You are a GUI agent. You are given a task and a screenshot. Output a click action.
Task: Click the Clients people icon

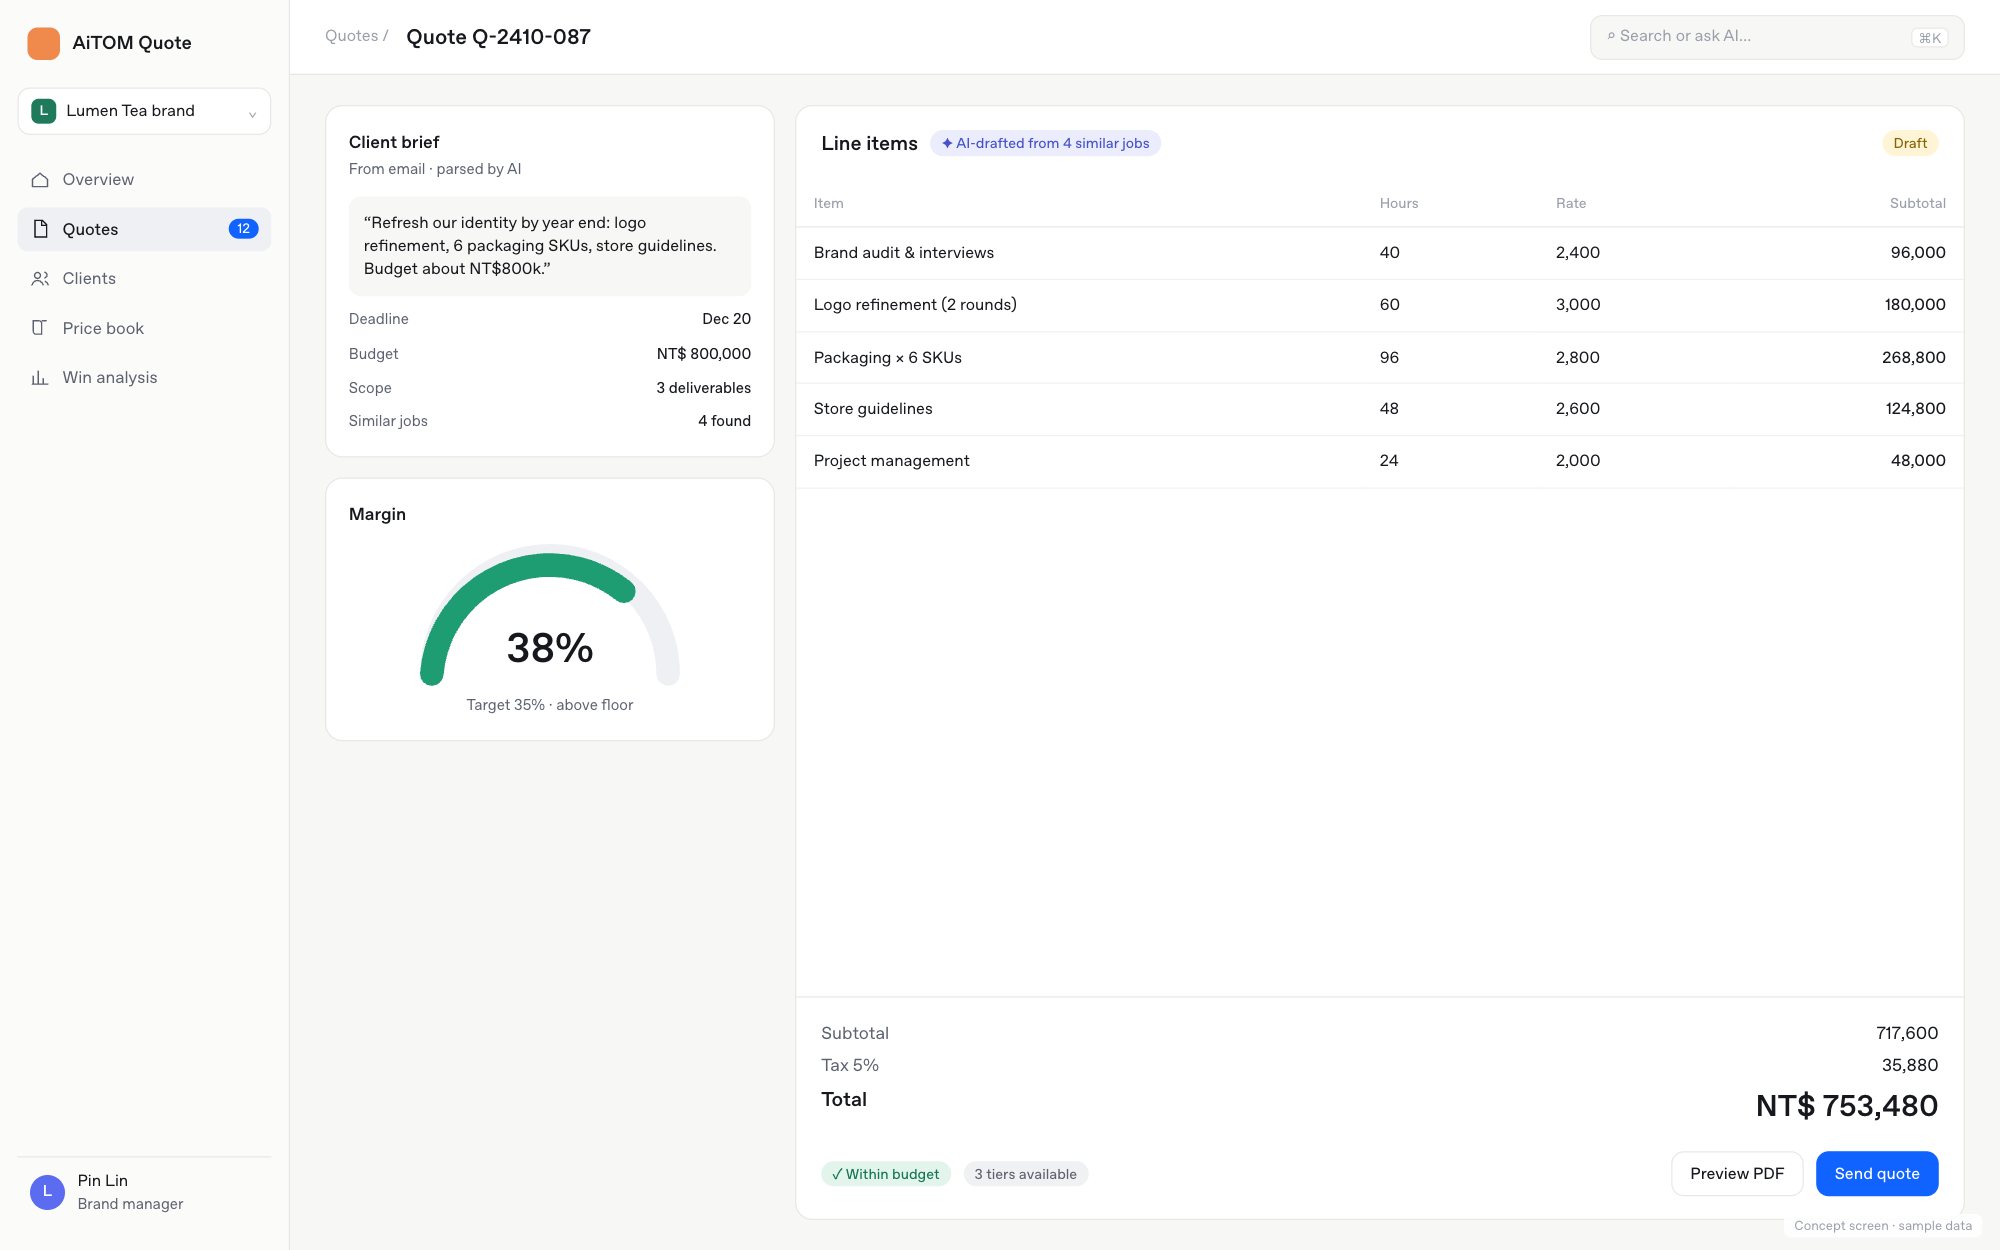[40, 279]
